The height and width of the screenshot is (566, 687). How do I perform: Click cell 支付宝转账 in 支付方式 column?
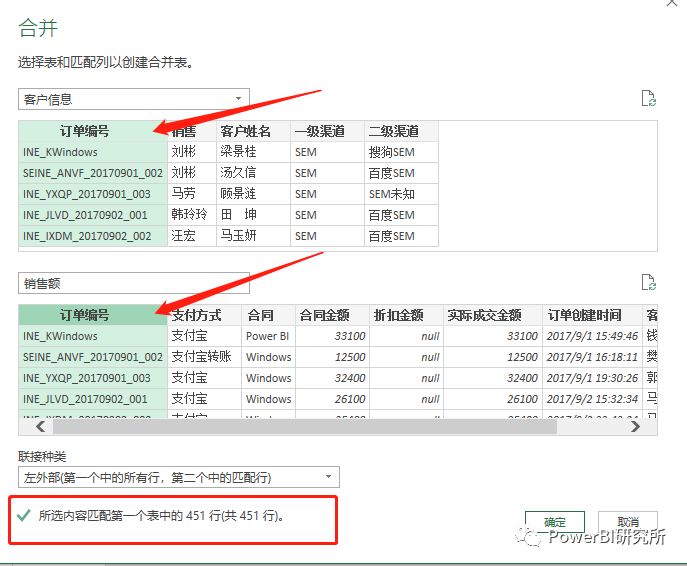[x=204, y=357]
